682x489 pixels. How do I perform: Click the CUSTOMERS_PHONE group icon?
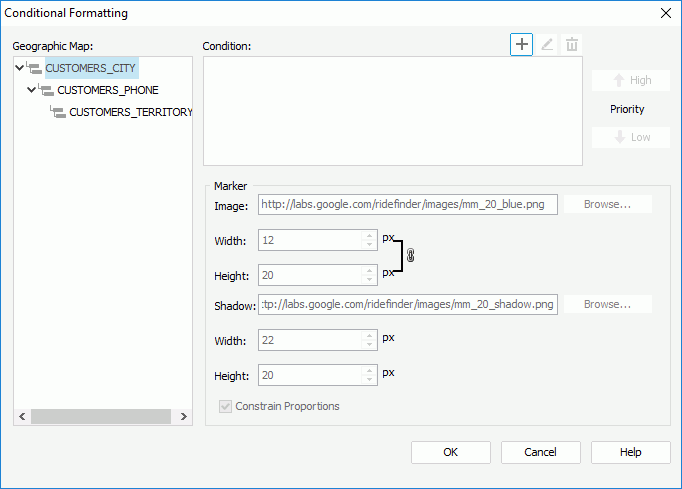46,90
